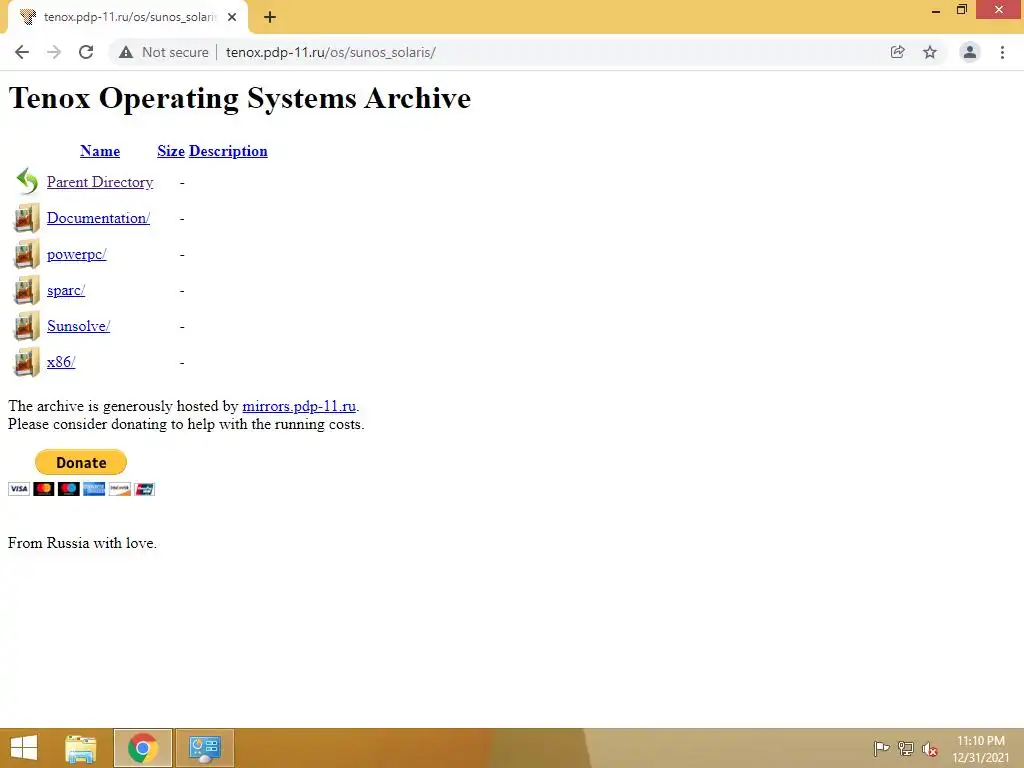Select the tenox.pdp-11.ru sunos_solaris tab
Screen dimensions: 1024x768
[x=128, y=17]
